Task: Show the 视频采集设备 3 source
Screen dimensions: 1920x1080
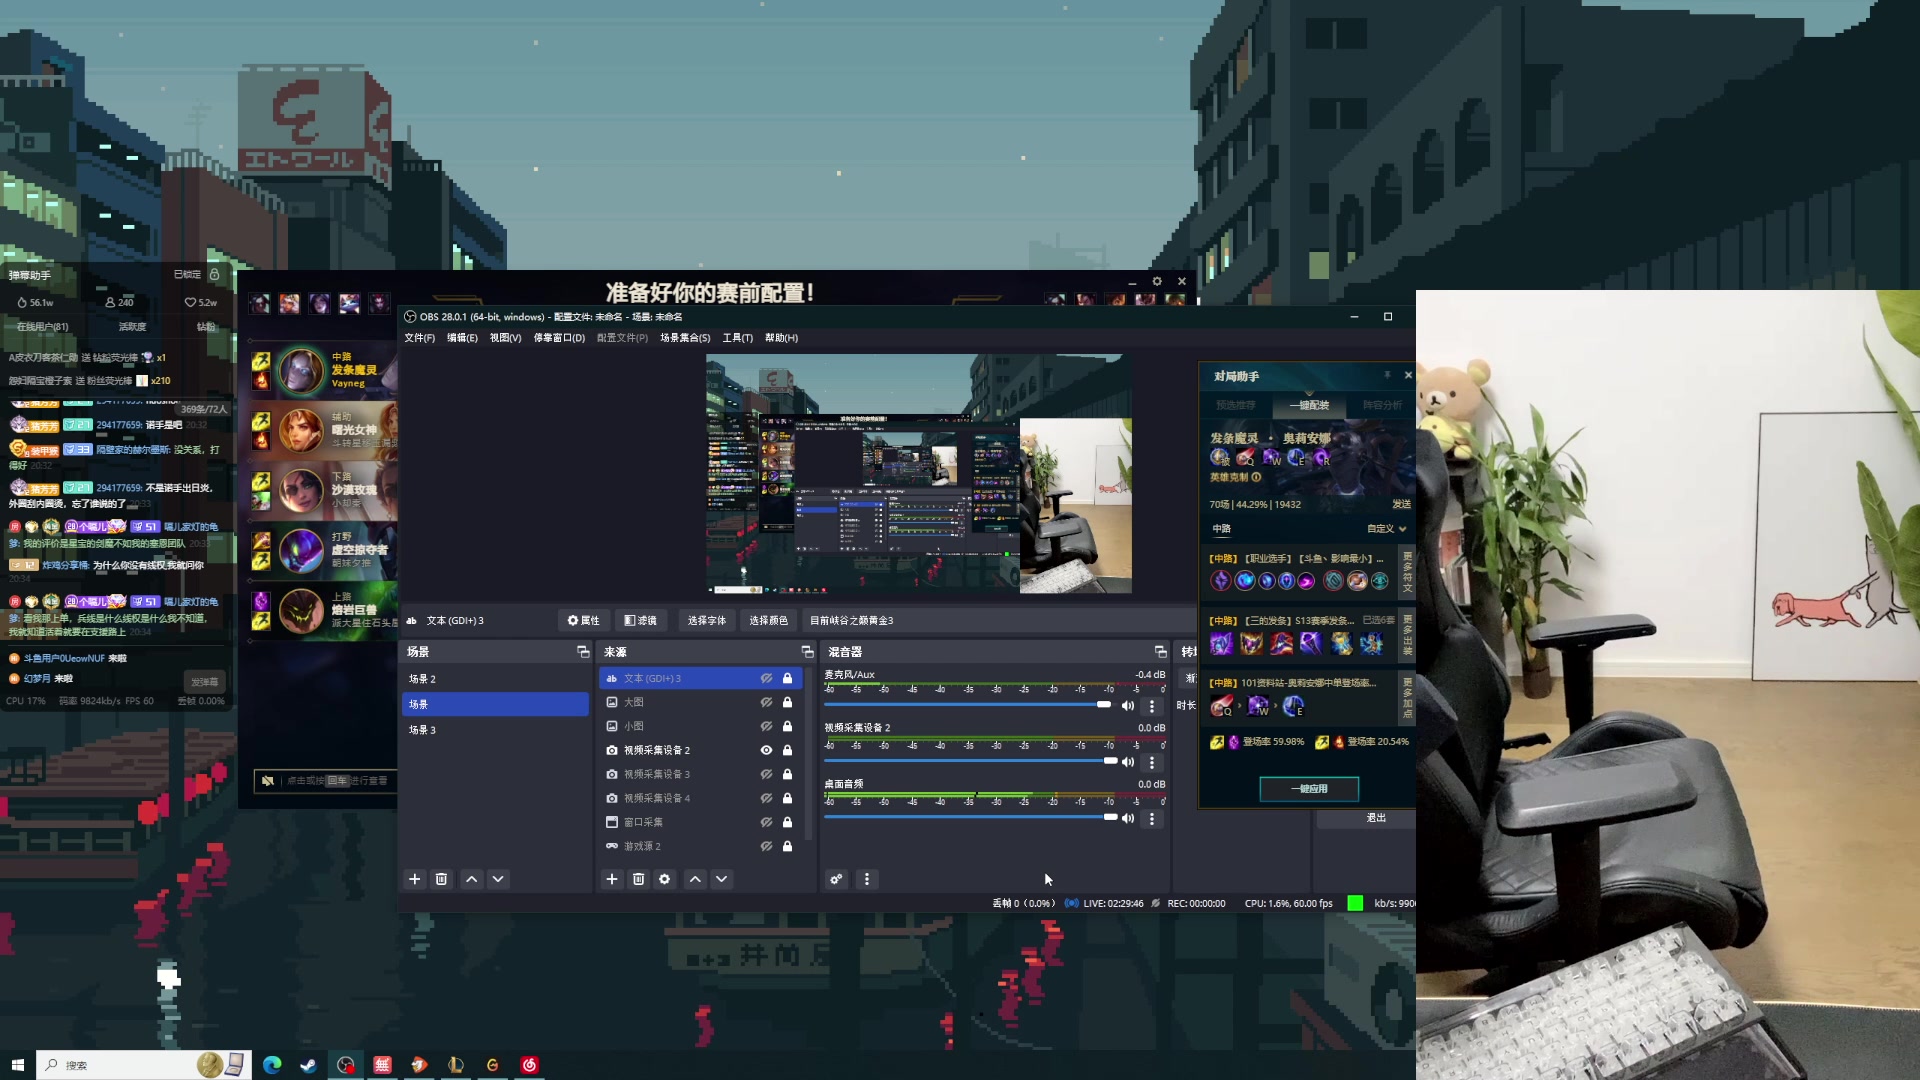Action: 766,774
